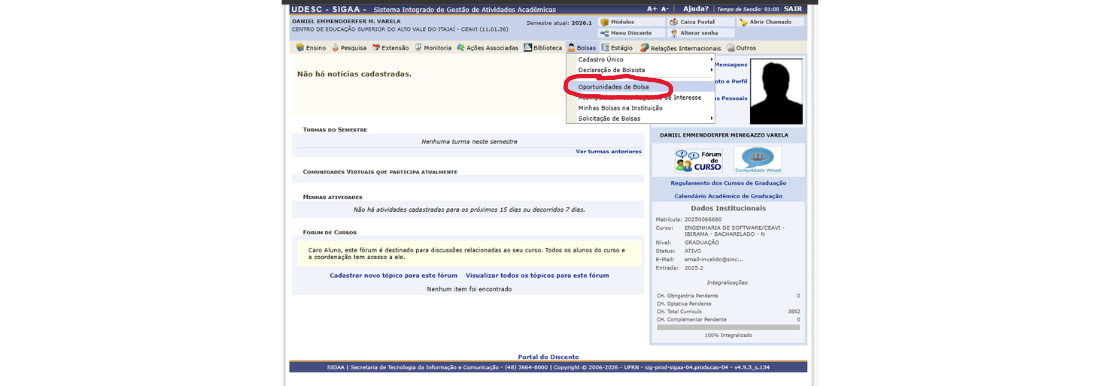The width and height of the screenshot is (1100, 386).
Task: Click Ver turmas anteriores link
Action: pyautogui.click(x=608, y=152)
